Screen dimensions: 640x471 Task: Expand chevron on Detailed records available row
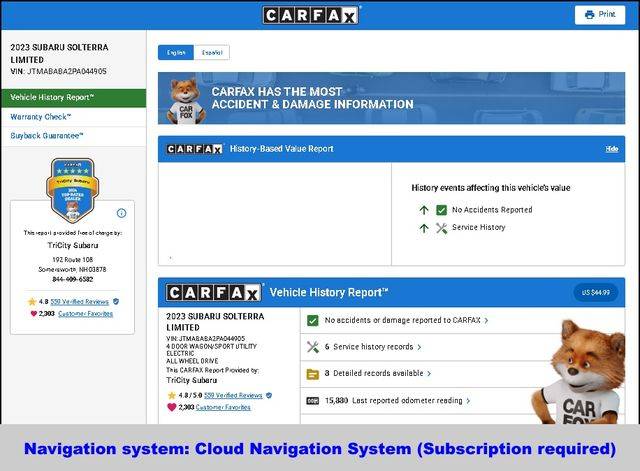pos(429,373)
